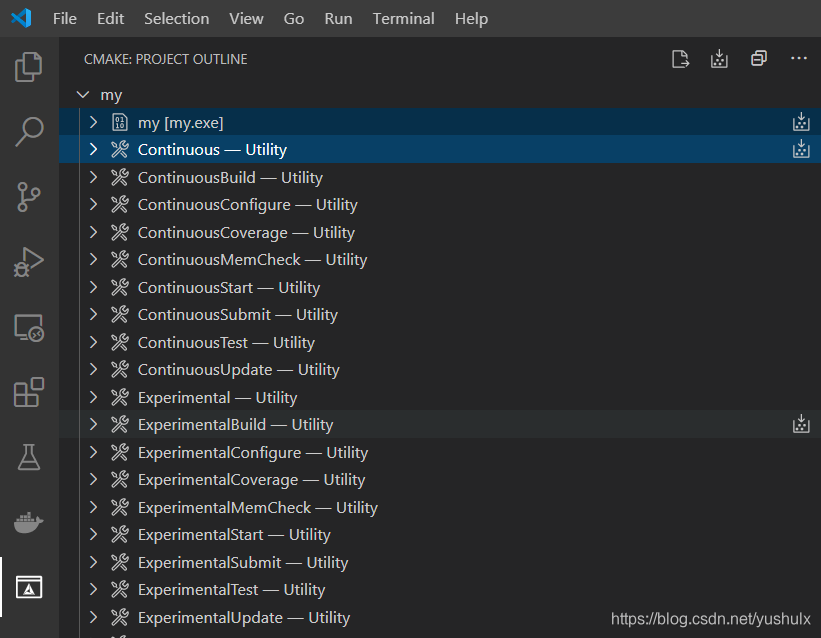The height and width of the screenshot is (638, 821).
Task: Open the Edit menu
Action: (x=110, y=19)
